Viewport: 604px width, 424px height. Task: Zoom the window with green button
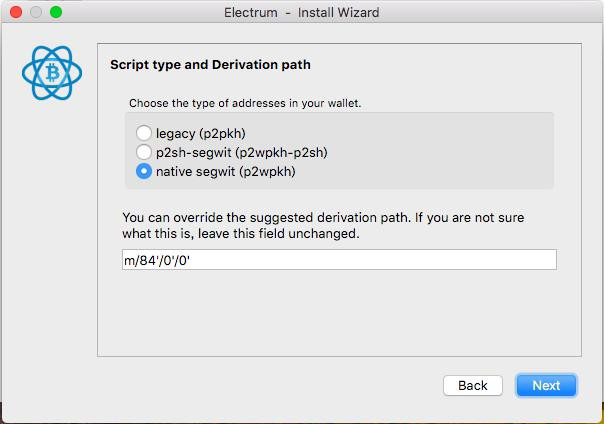56,12
